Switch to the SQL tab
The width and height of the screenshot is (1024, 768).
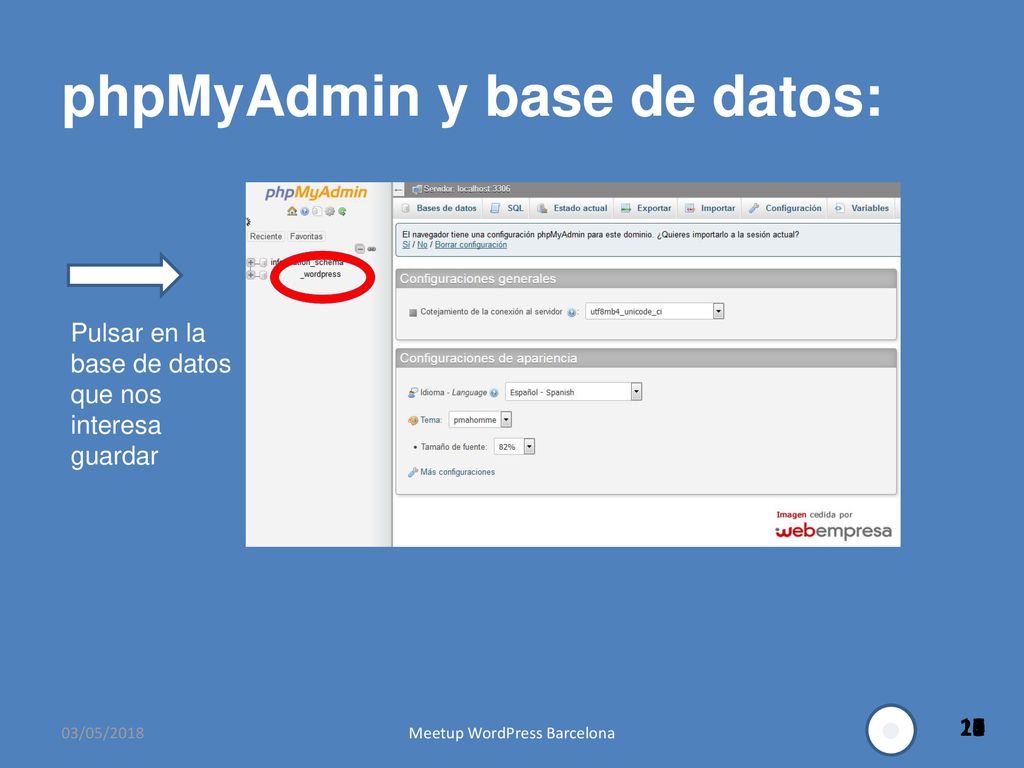[507, 208]
